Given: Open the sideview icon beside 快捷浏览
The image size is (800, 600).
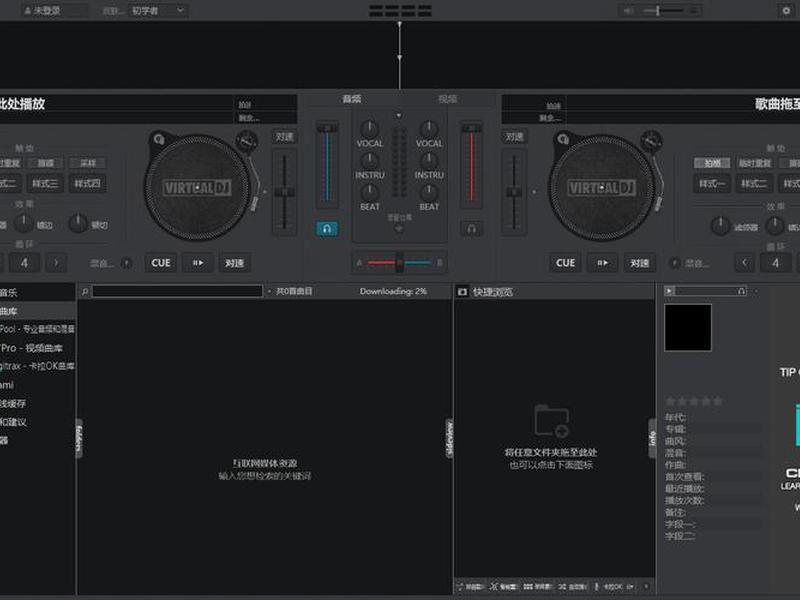Looking at the screenshot, I should click(x=462, y=292).
